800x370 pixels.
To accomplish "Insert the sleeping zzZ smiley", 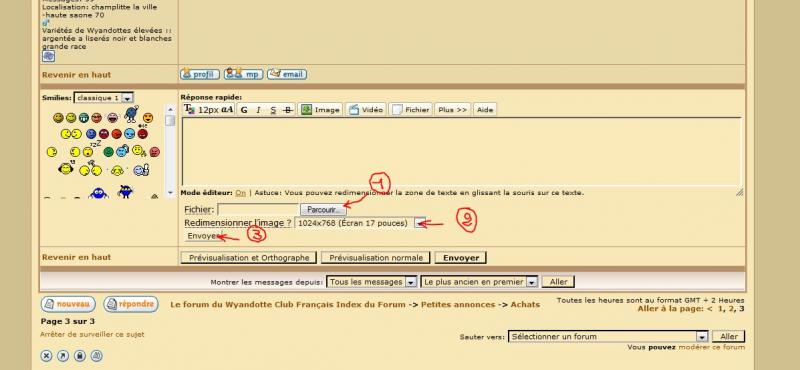I will (x=90, y=150).
